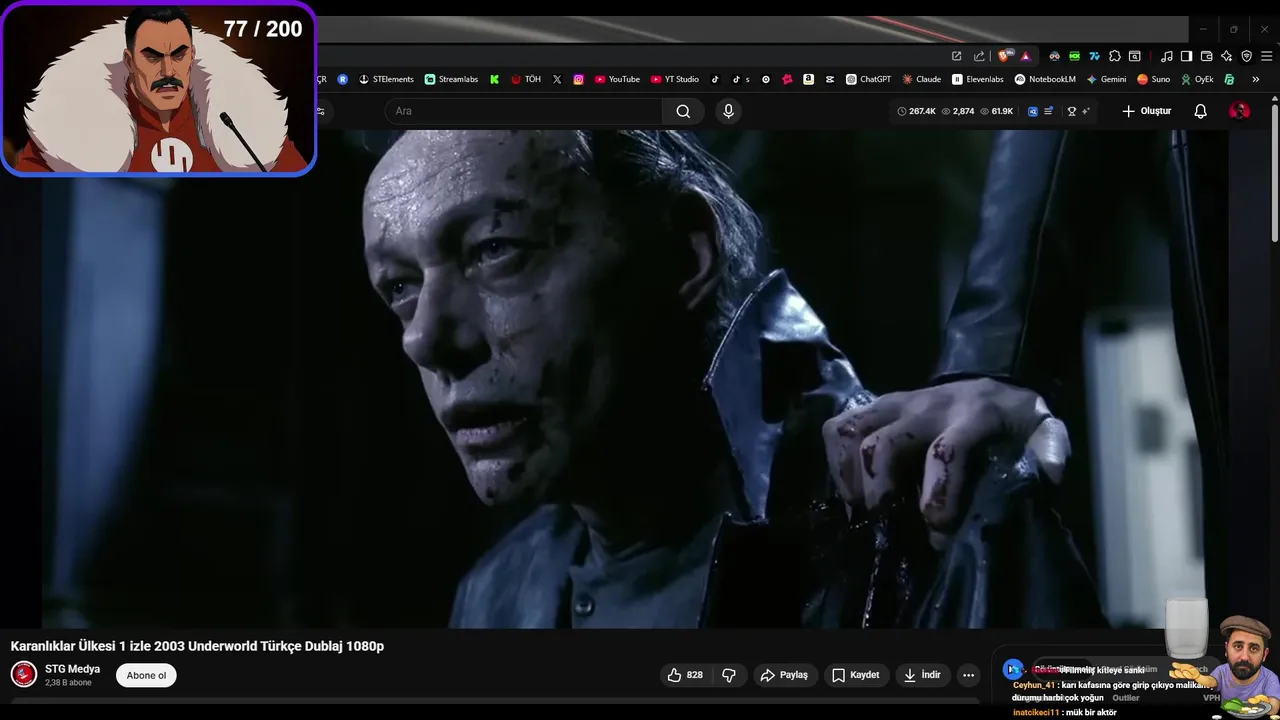Open the NotebookLM bookmark

point(1045,79)
